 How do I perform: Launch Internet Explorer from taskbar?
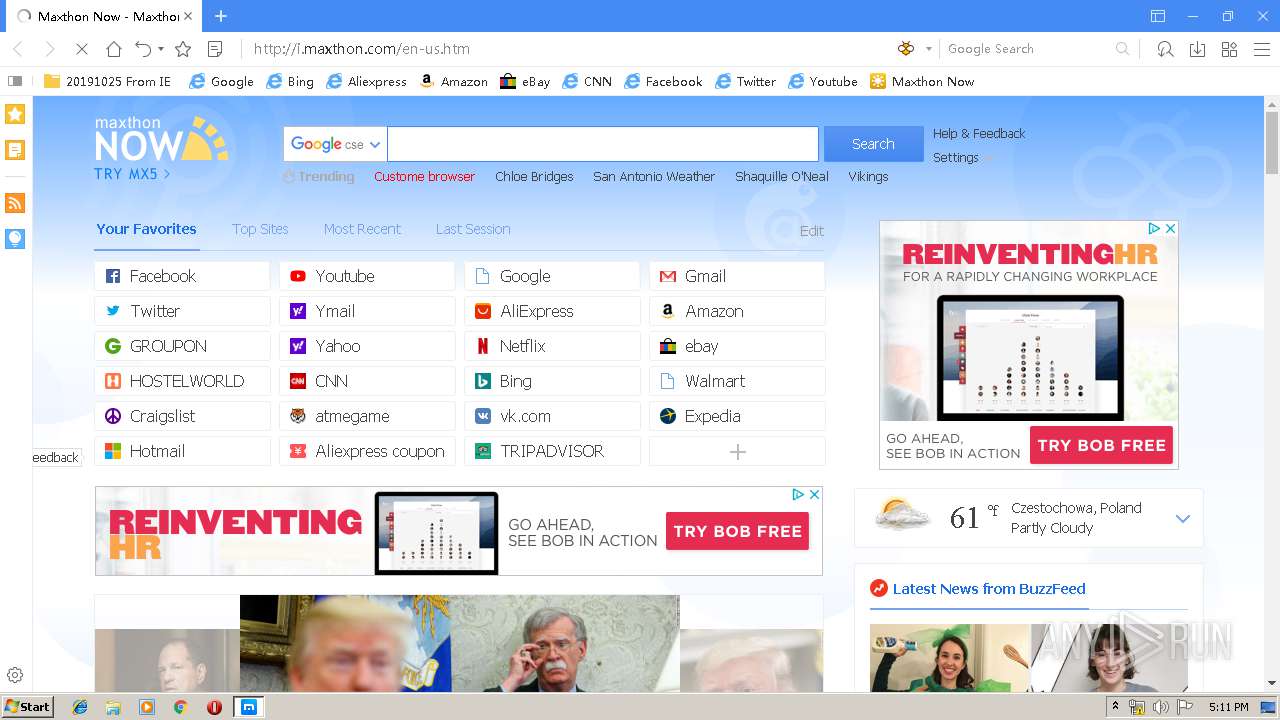coord(80,707)
